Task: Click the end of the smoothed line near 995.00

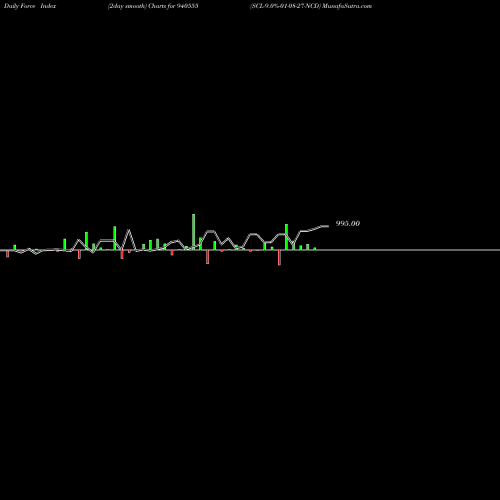Action: pos(328,226)
